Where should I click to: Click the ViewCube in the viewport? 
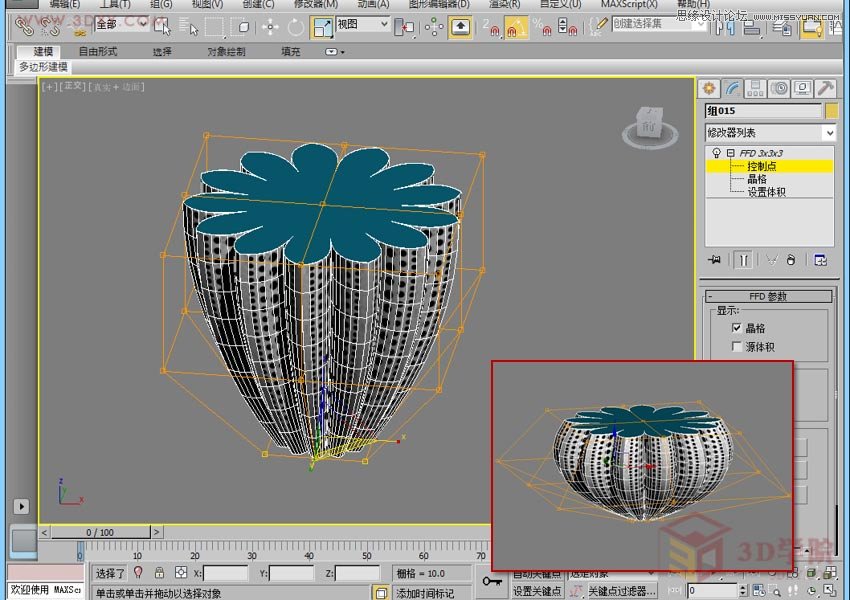(x=649, y=127)
